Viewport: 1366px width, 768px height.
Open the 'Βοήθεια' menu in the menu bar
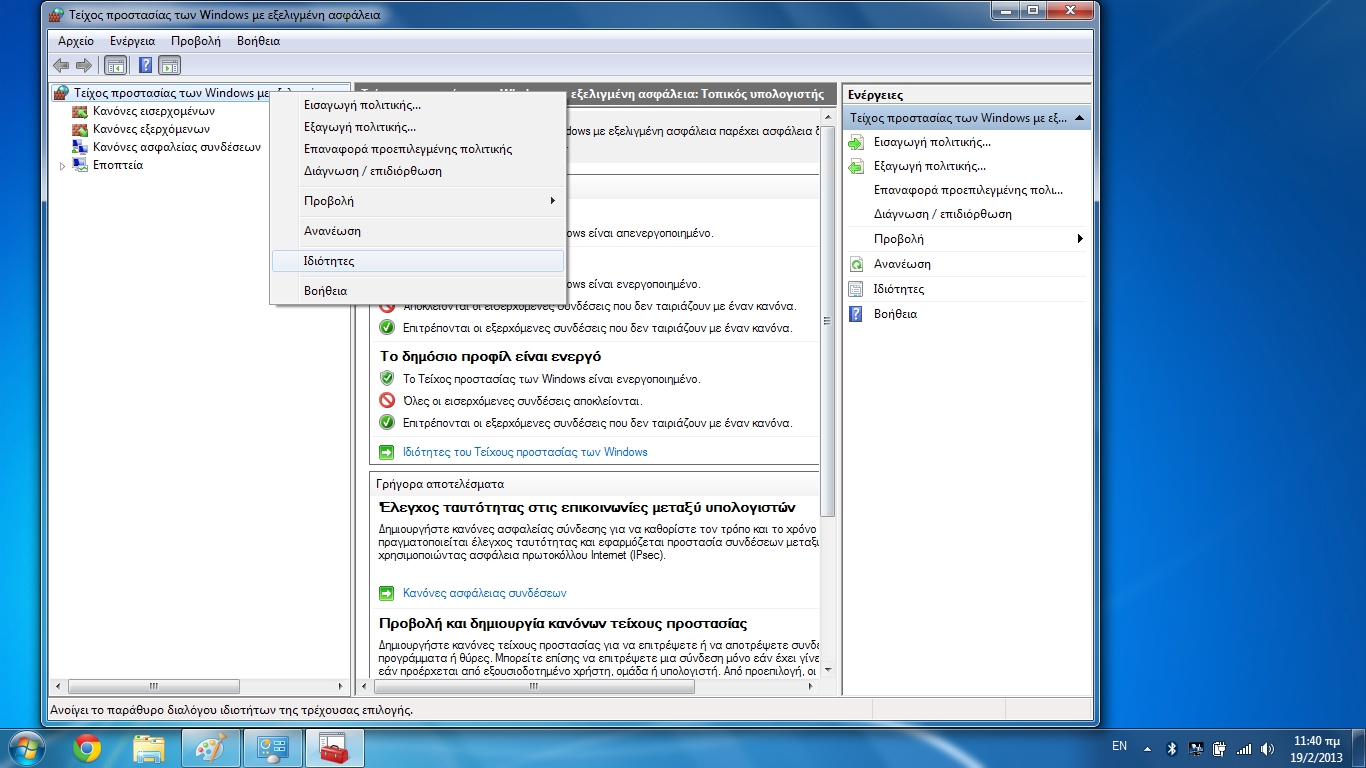(258, 41)
